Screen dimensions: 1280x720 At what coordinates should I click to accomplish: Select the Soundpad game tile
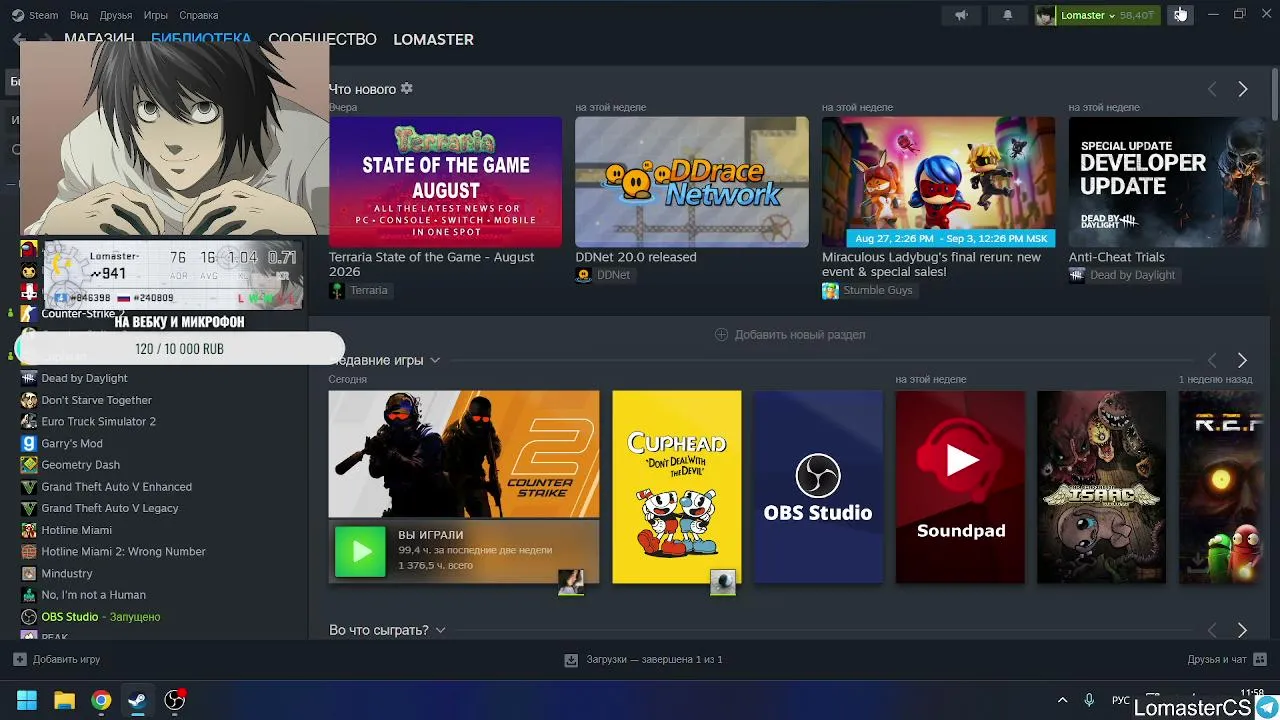coord(960,487)
